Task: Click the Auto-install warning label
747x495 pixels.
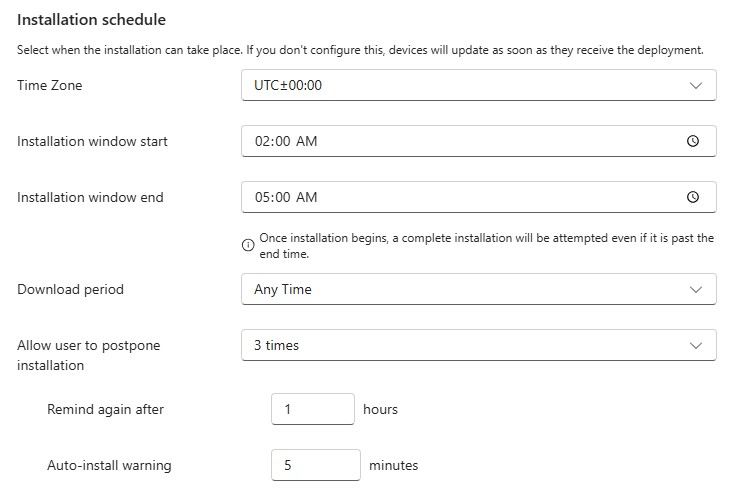Action: click(x=109, y=465)
